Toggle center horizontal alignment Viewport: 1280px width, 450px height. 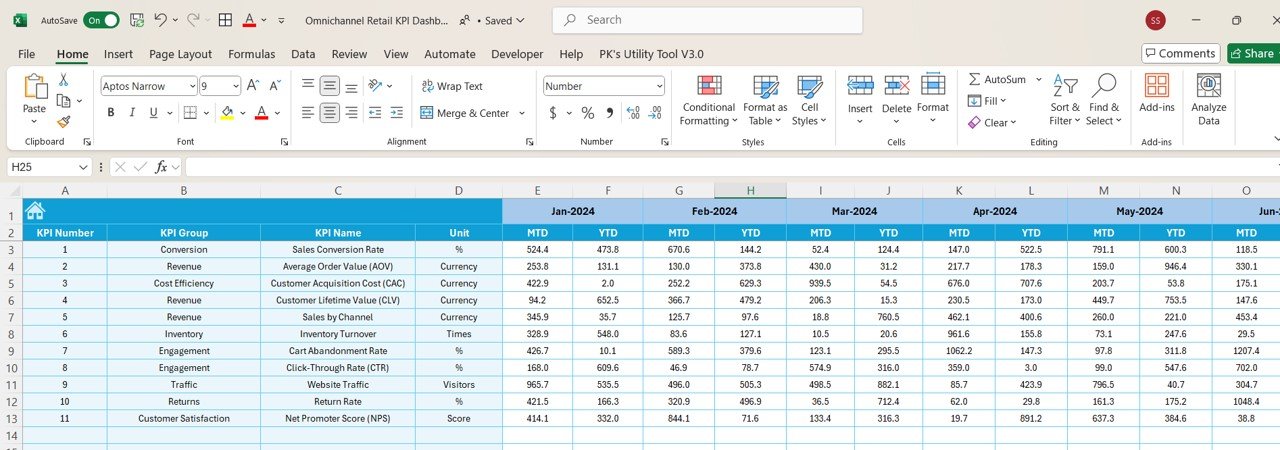point(330,113)
